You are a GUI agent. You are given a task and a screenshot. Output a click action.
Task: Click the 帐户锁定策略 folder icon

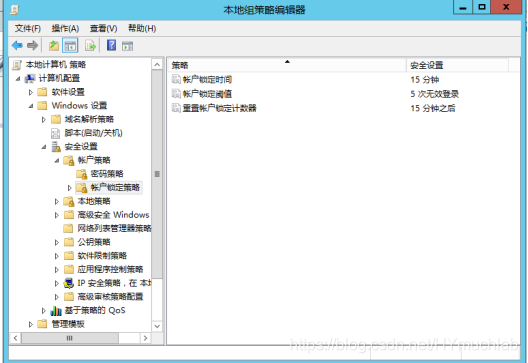(x=81, y=188)
